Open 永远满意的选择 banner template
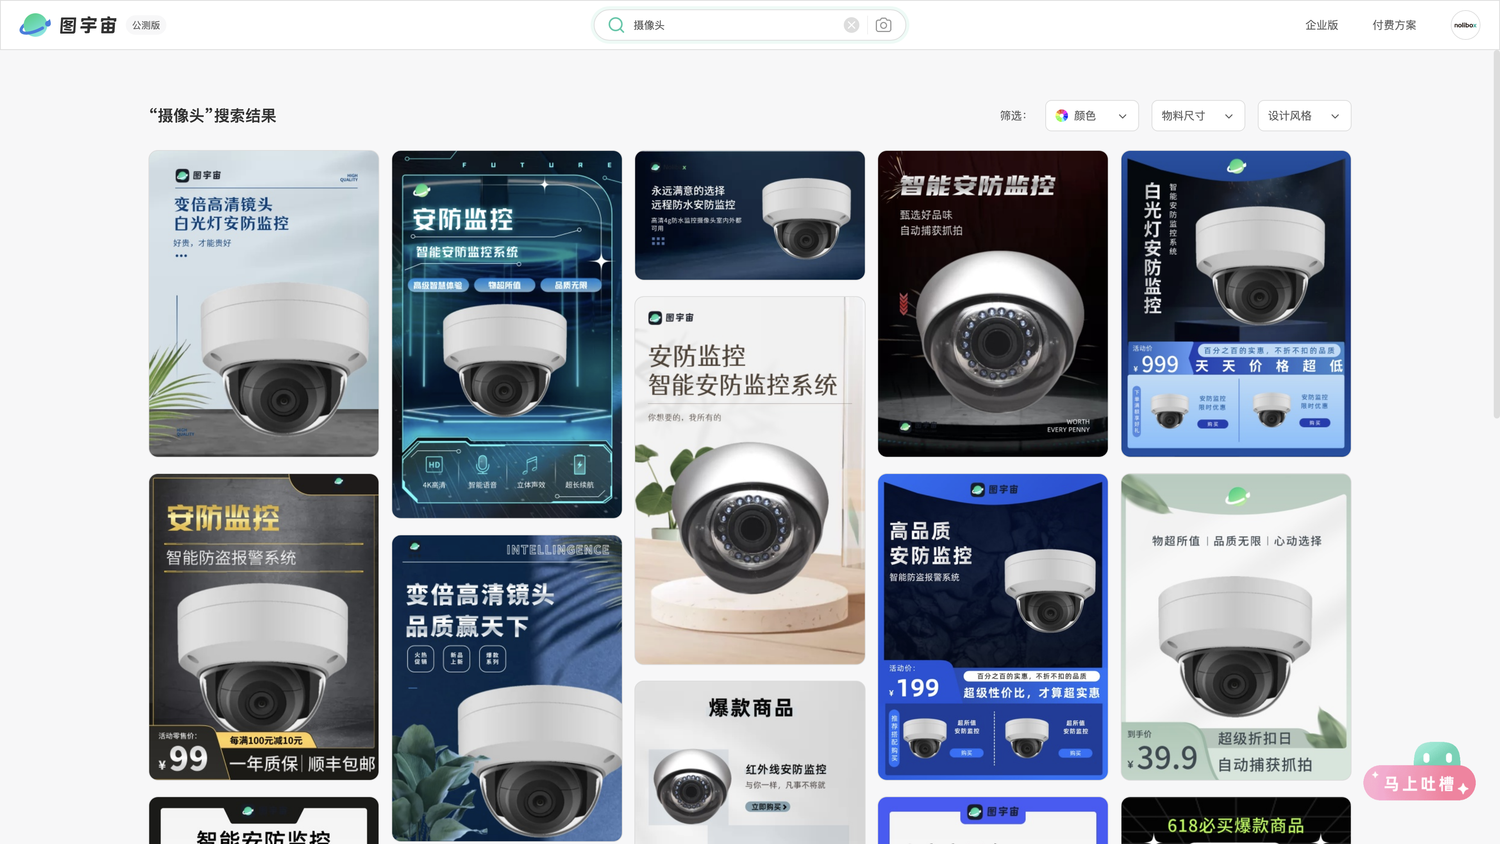The height and width of the screenshot is (844, 1500). [x=750, y=215]
